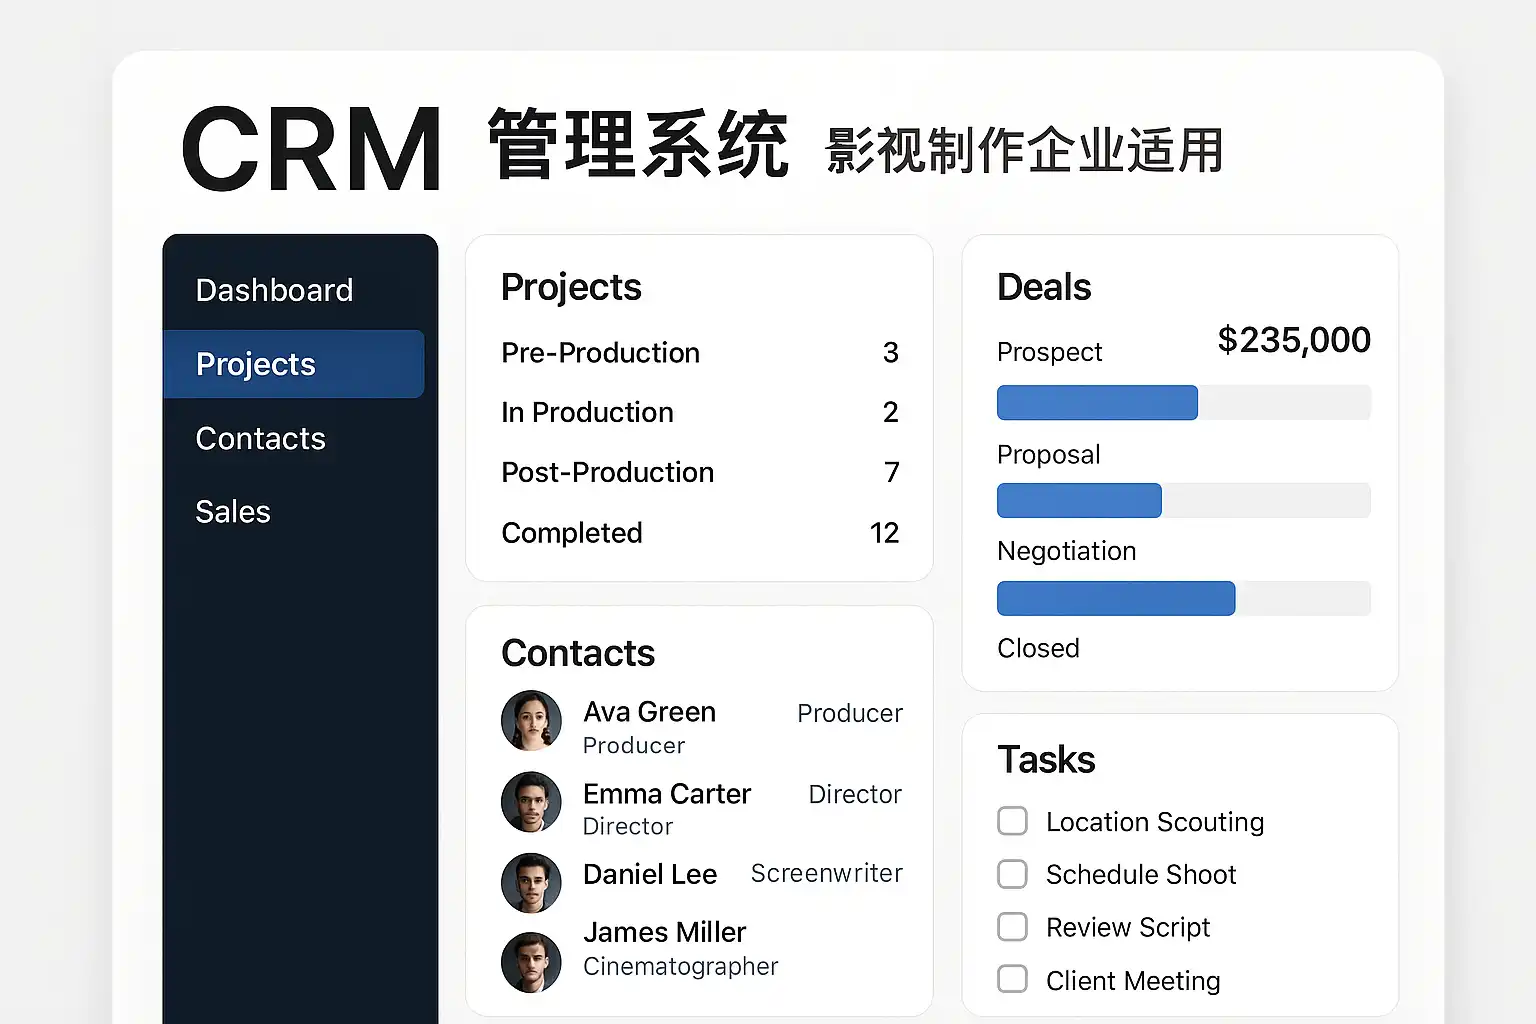Go to Contacts in the sidebar
Image resolution: width=1536 pixels, height=1024 pixels.
coord(260,438)
